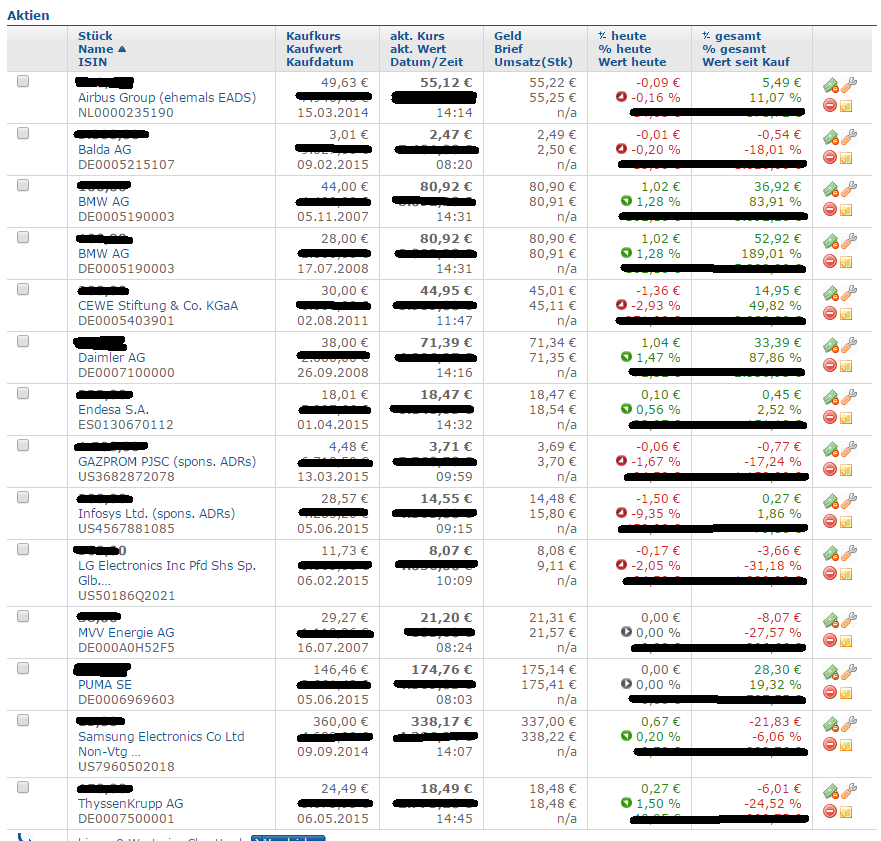Delete PUMA SE with red minus icon
This screenshot has height=841, width=881.
pos(830,692)
